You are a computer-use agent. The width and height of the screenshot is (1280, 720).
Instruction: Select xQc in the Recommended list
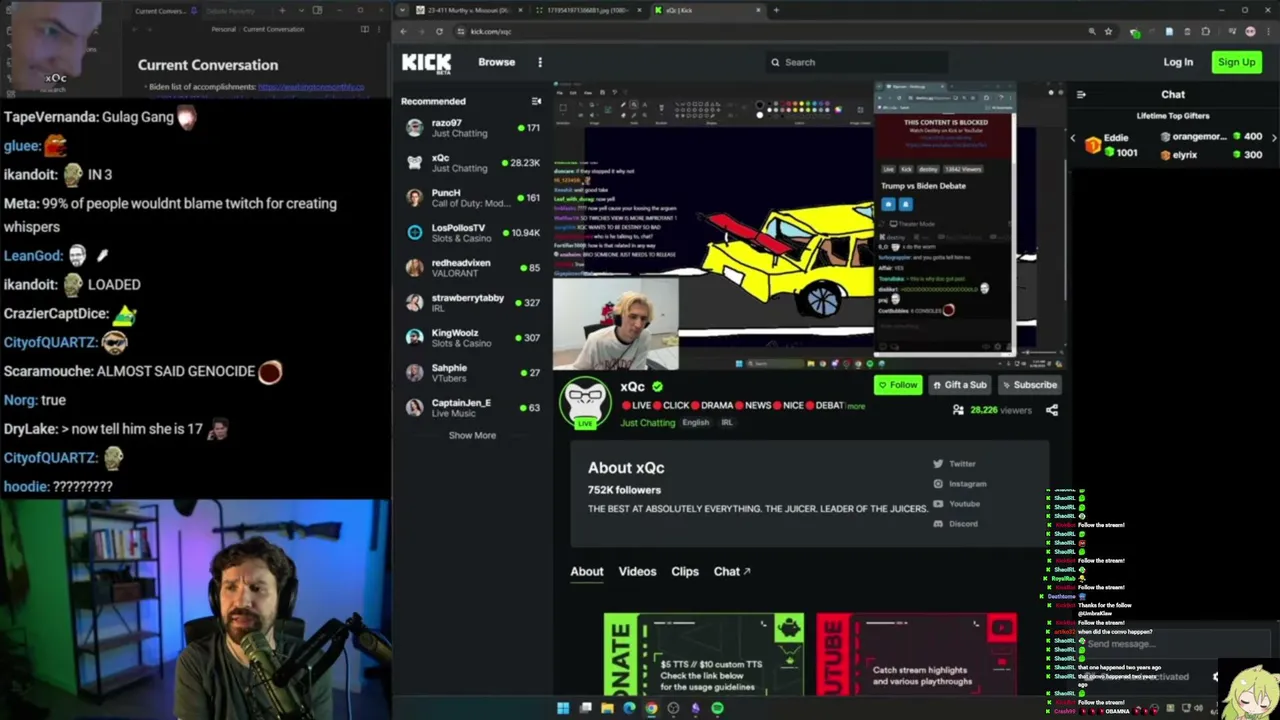coord(472,163)
